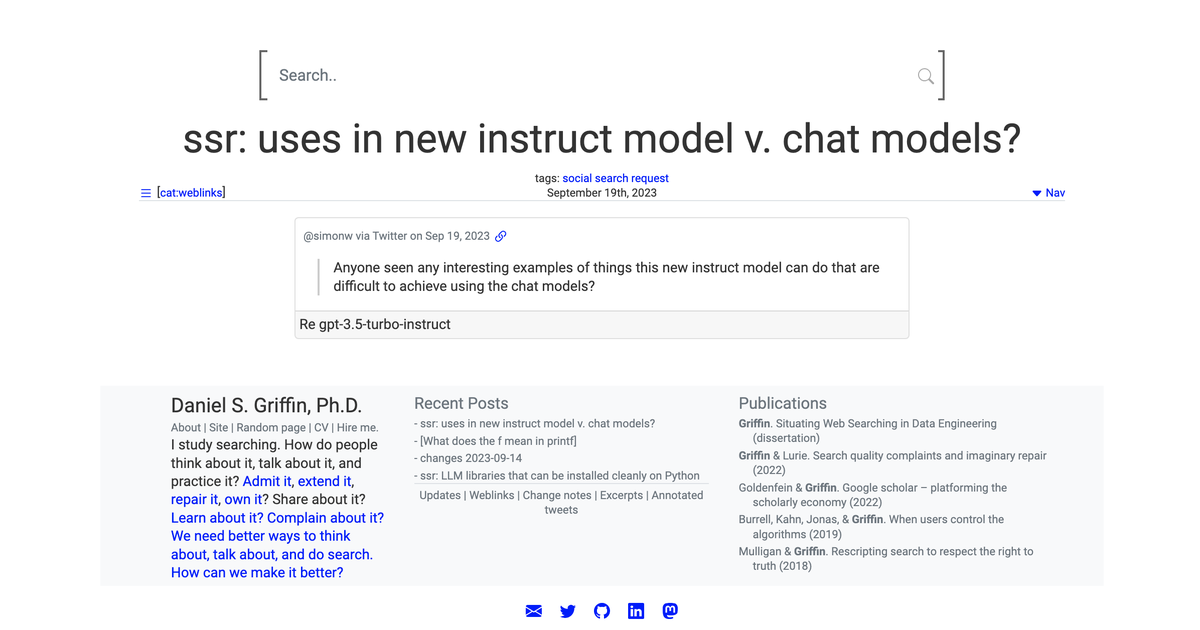Switch to the Weblinks section
This screenshot has width=1200, height=630.
tap(492, 494)
